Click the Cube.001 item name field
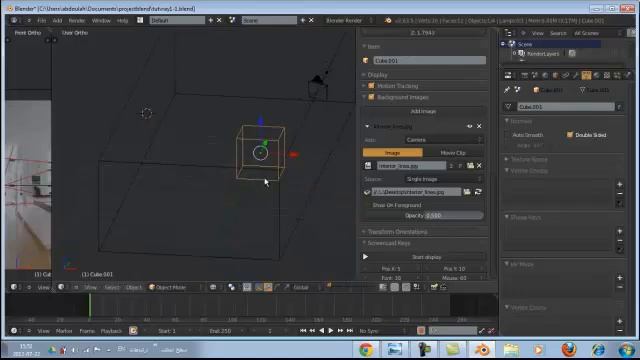The image size is (640, 360). 429,60
